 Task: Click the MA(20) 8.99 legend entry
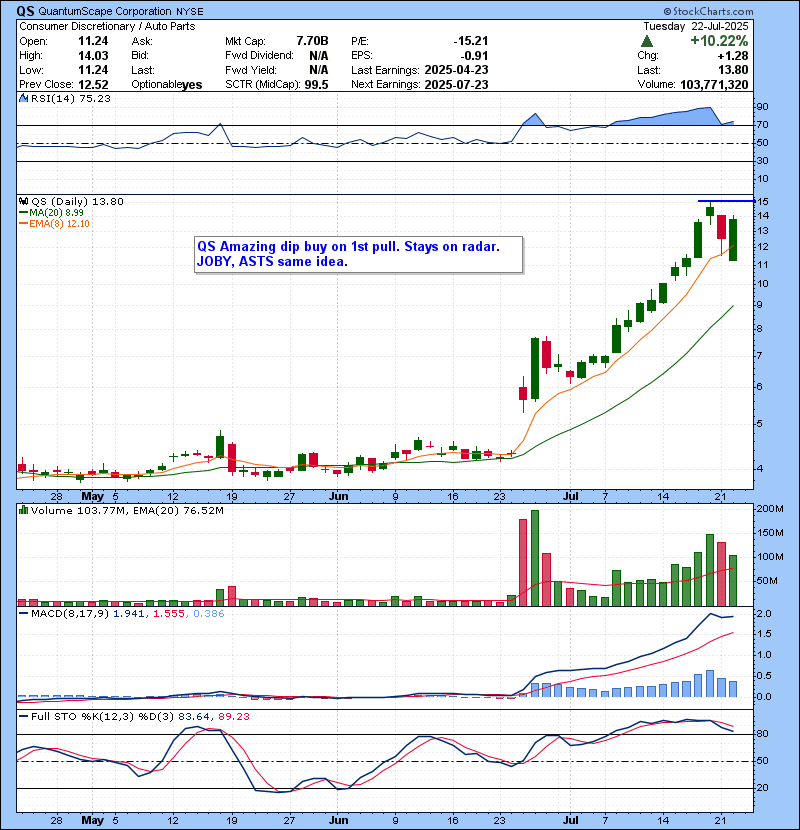click(51, 212)
